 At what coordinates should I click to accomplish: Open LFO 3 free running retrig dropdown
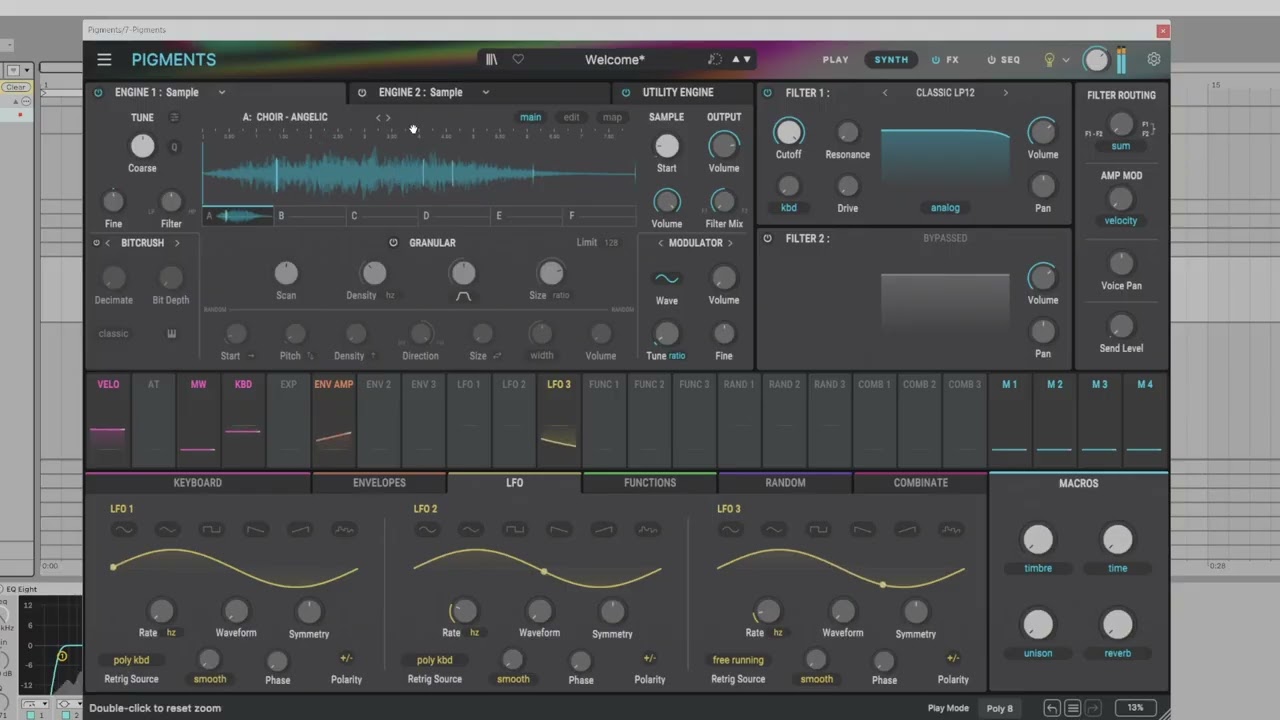738,660
